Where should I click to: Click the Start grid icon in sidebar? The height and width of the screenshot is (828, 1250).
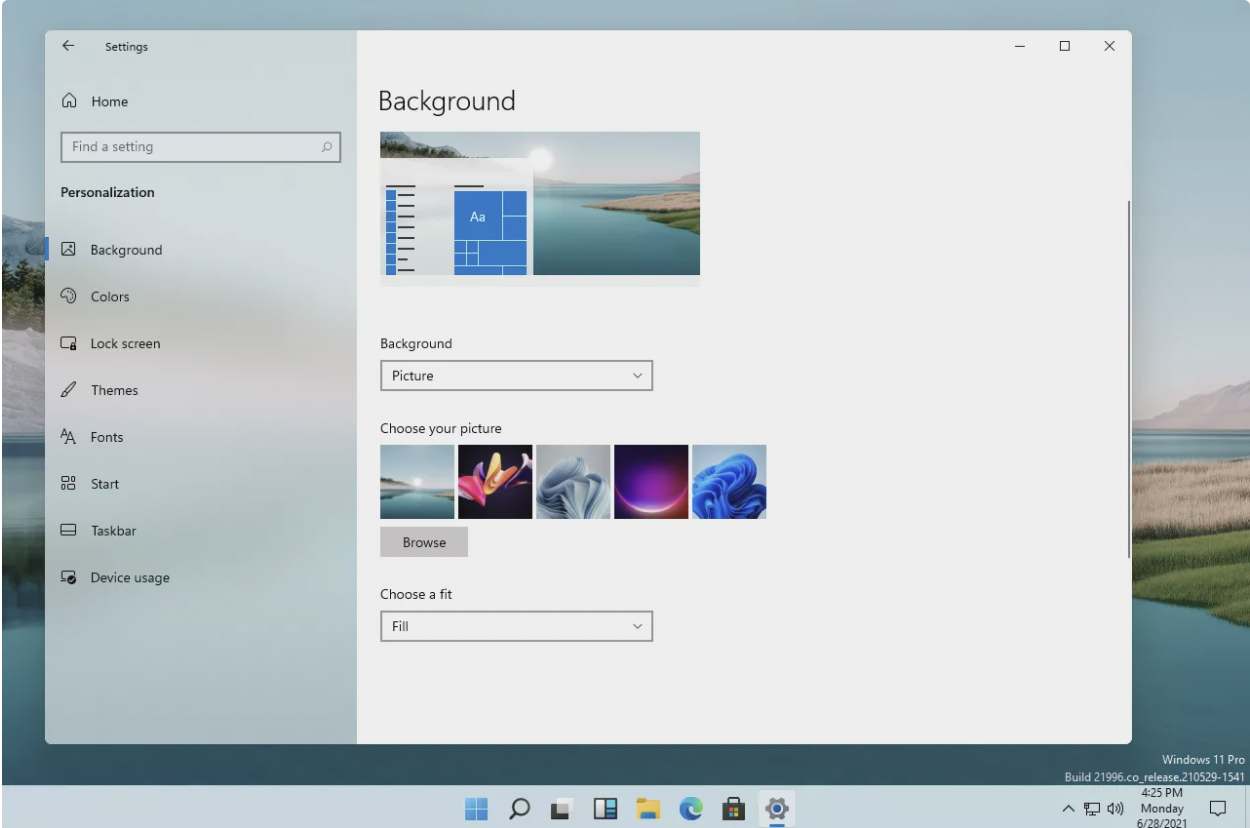pyautogui.click(x=68, y=484)
